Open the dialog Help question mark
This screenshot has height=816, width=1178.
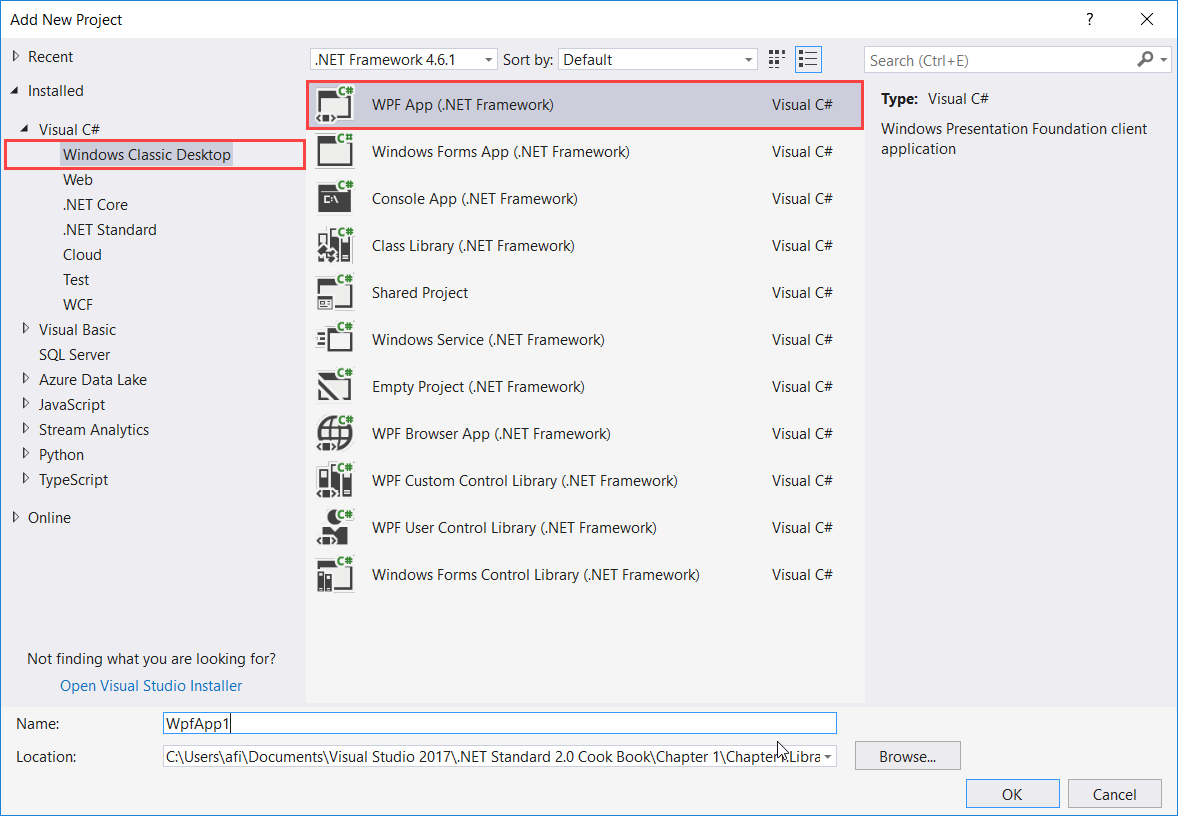1089,20
